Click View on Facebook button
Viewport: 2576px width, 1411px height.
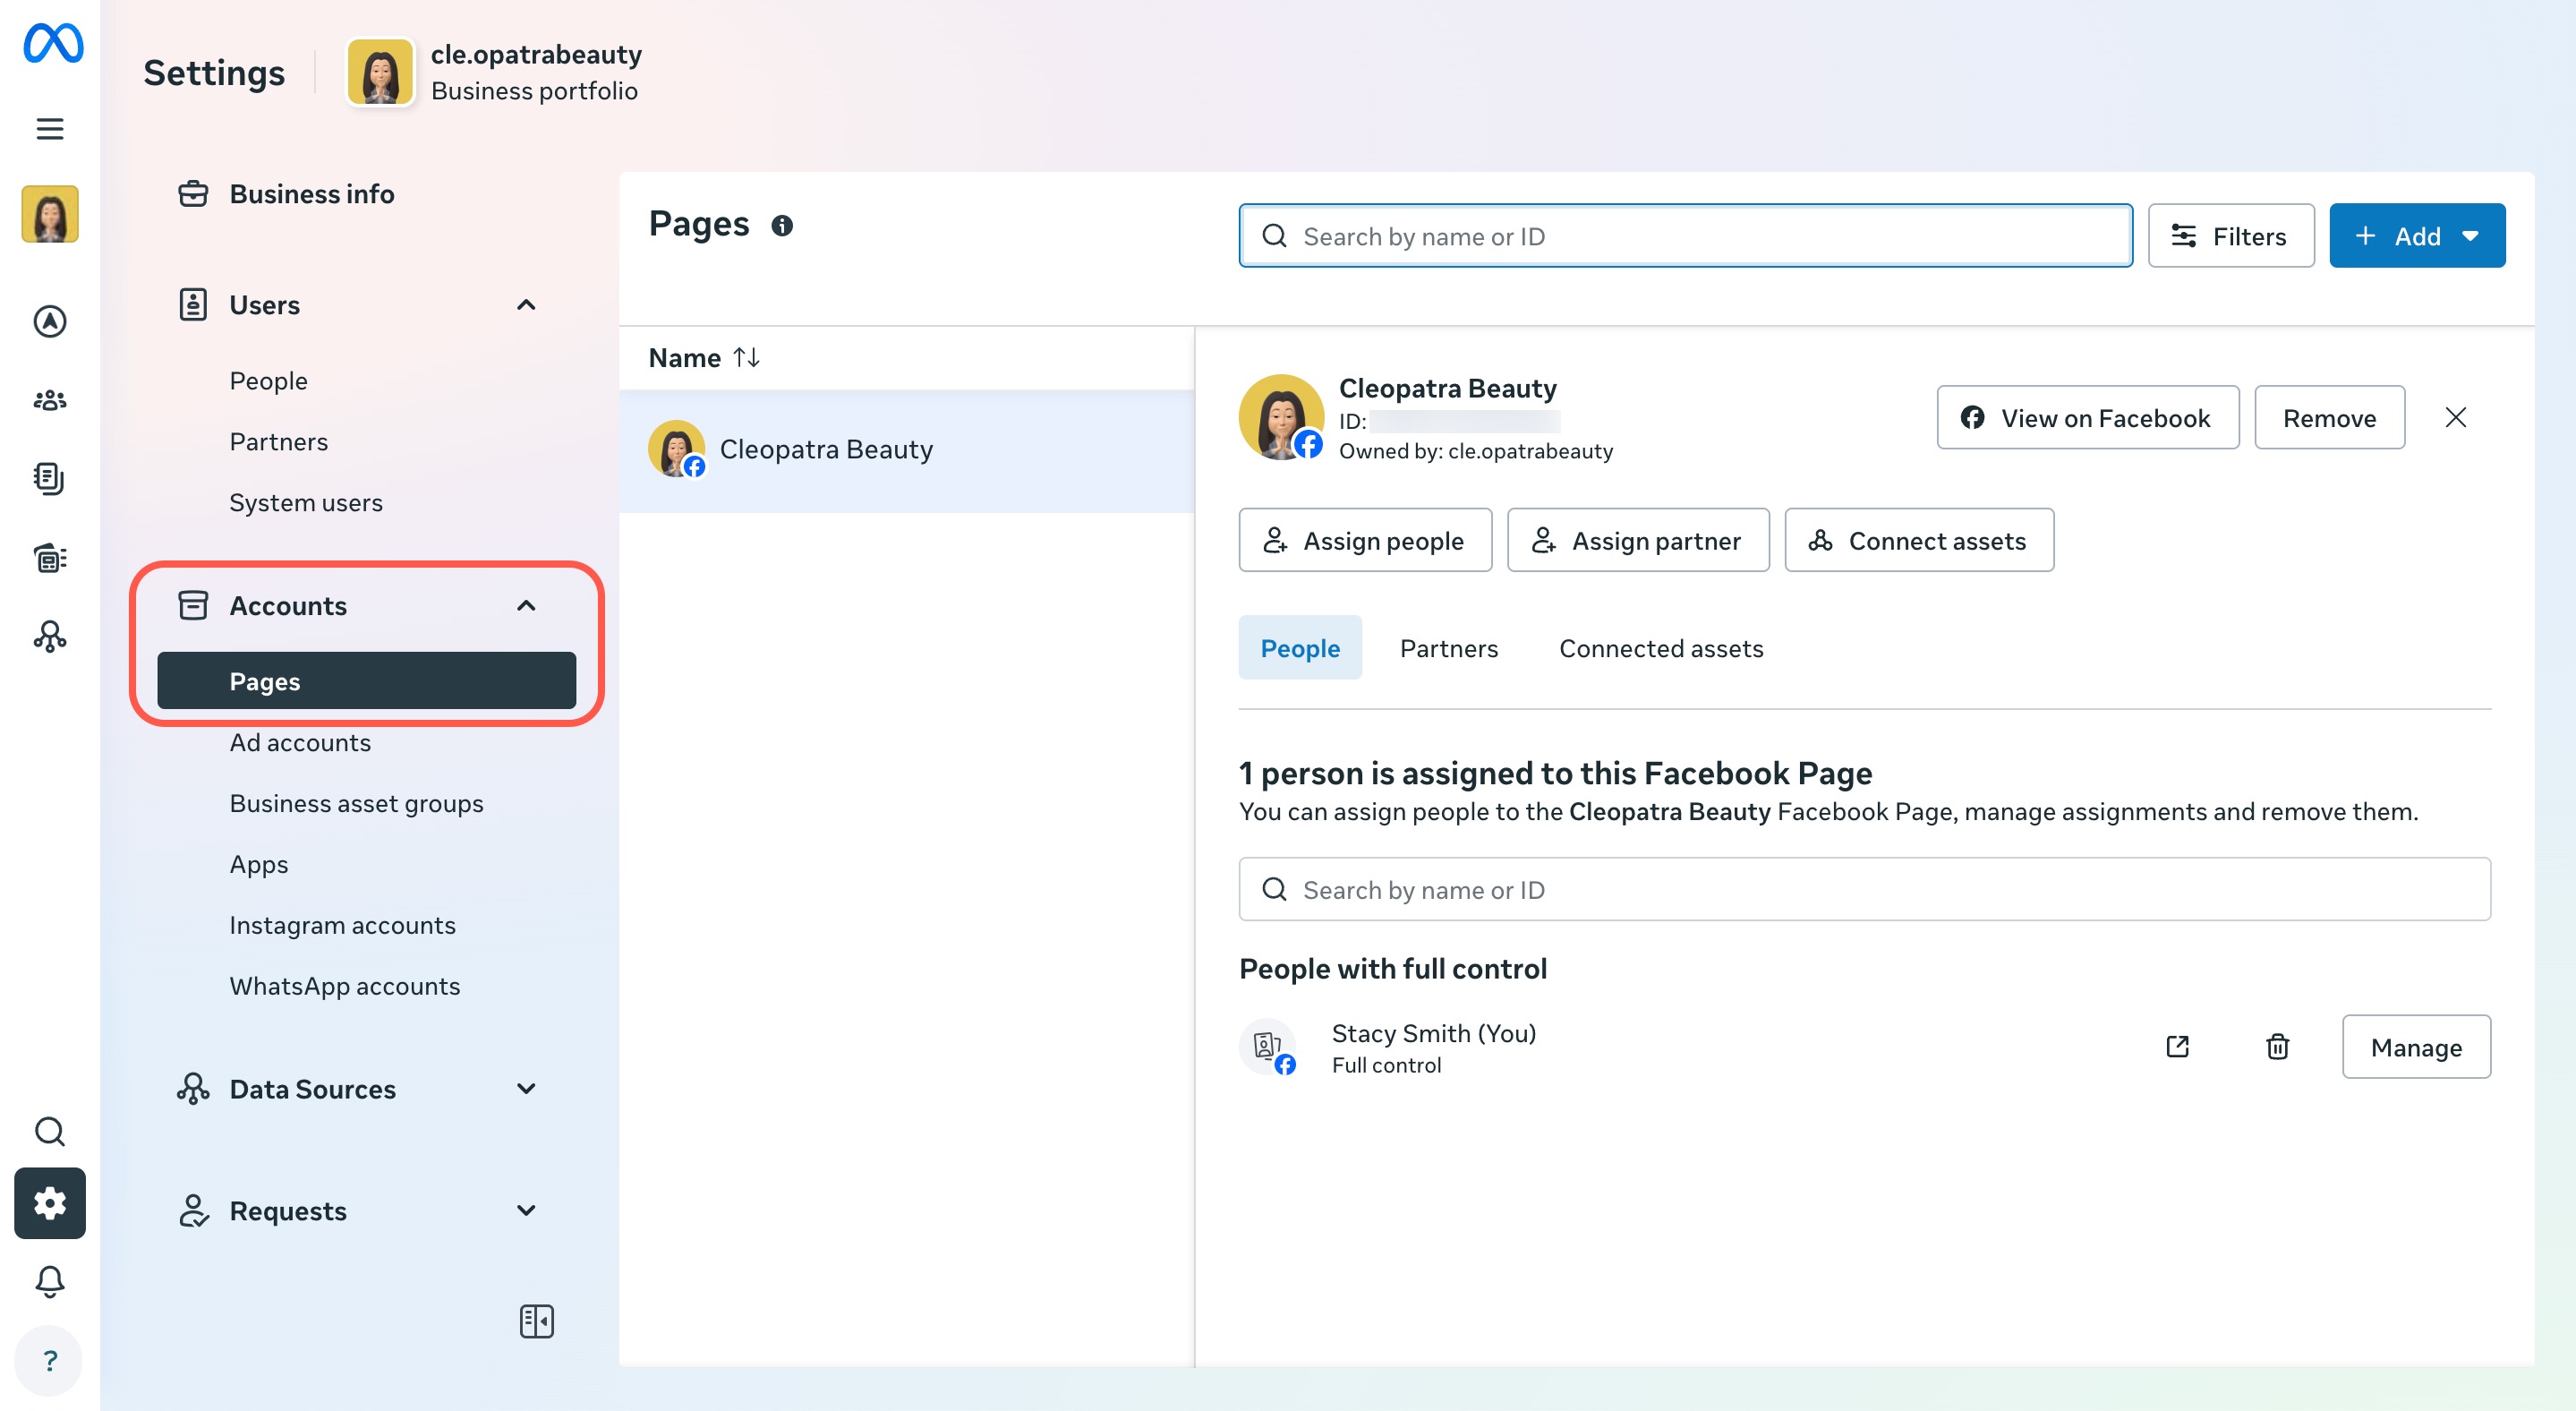[2087, 418]
